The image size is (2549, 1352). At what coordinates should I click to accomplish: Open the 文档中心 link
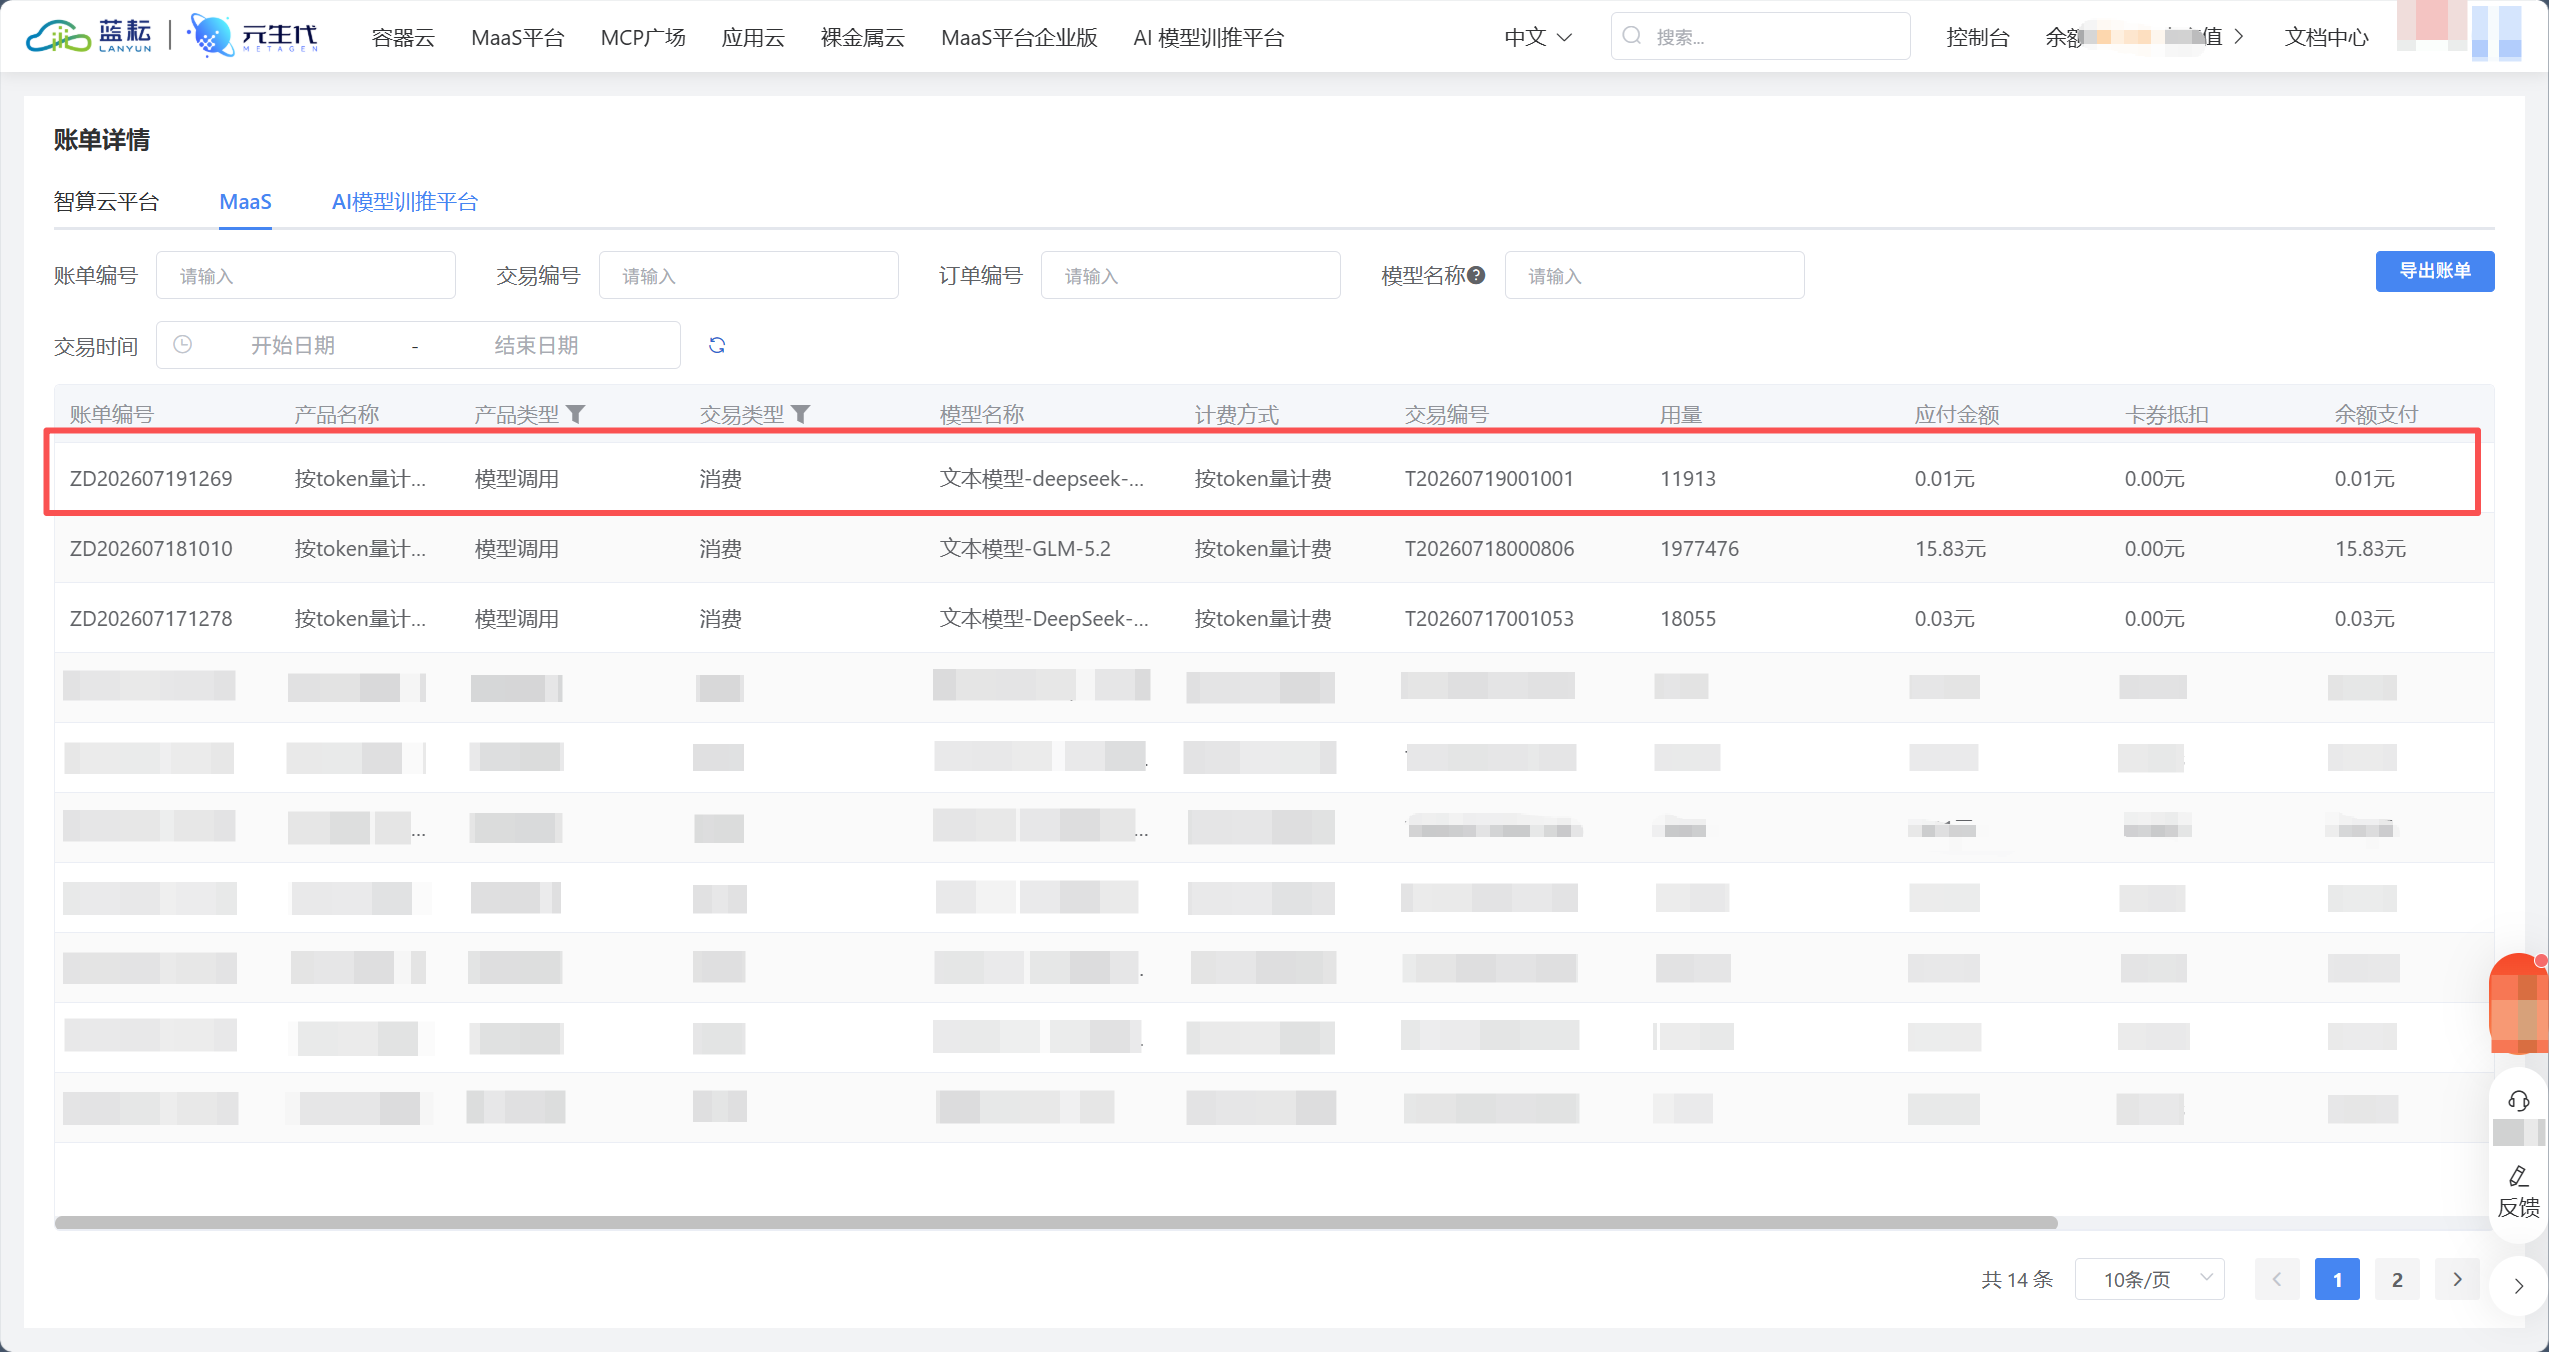click(x=2326, y=37)
